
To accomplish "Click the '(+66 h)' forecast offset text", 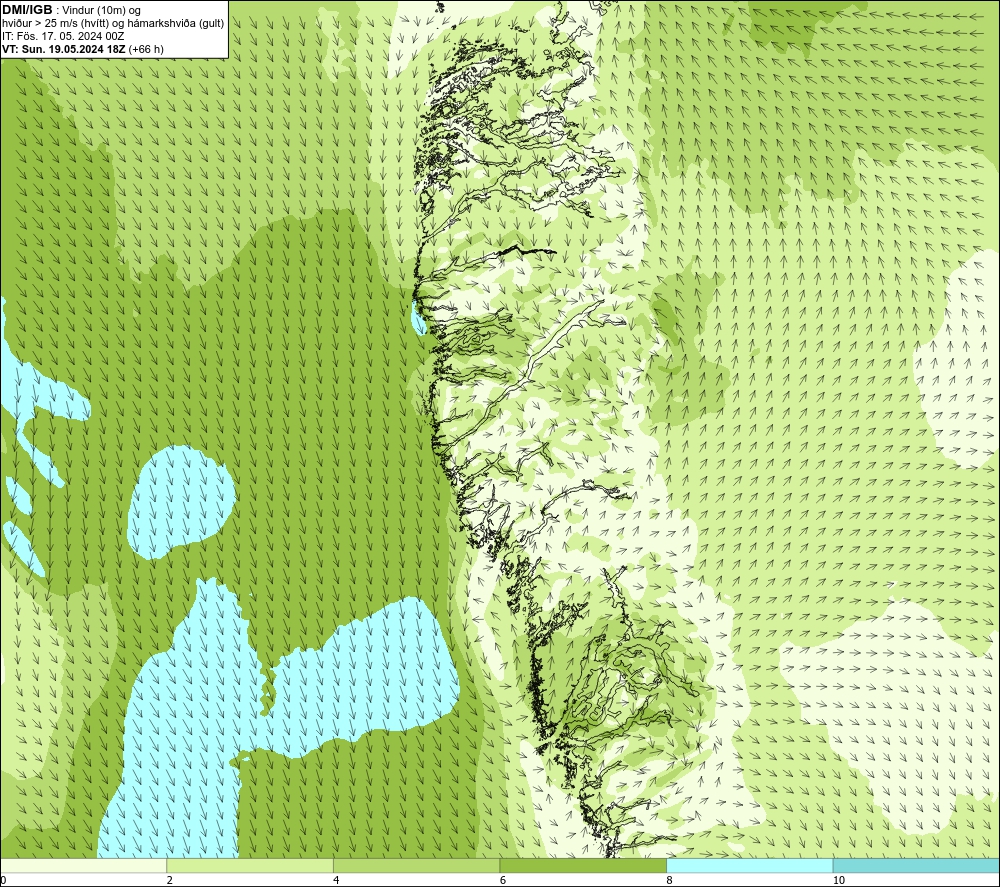I will click(x=146, y=49).
